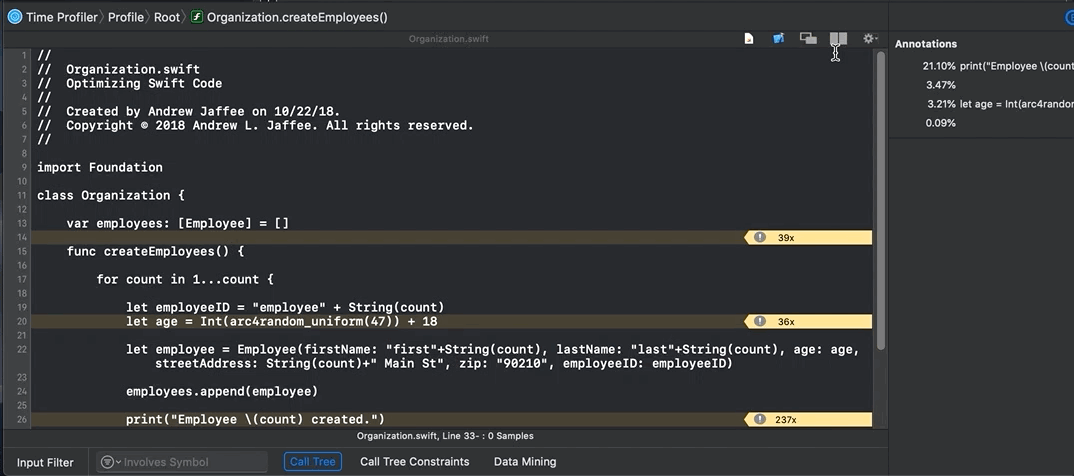Screen dimensions: 1074x476
Task: Click the source editor vertical scrollbar
Action: click(x=880, y=200)
